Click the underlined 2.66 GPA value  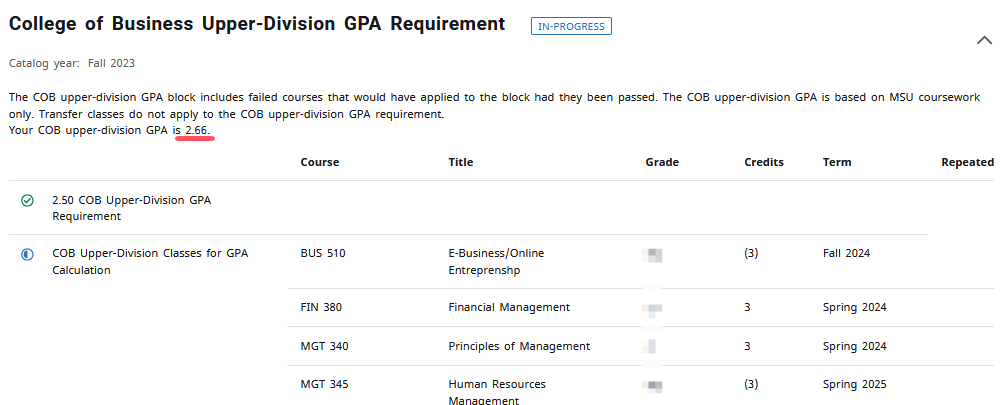(197, 131)
